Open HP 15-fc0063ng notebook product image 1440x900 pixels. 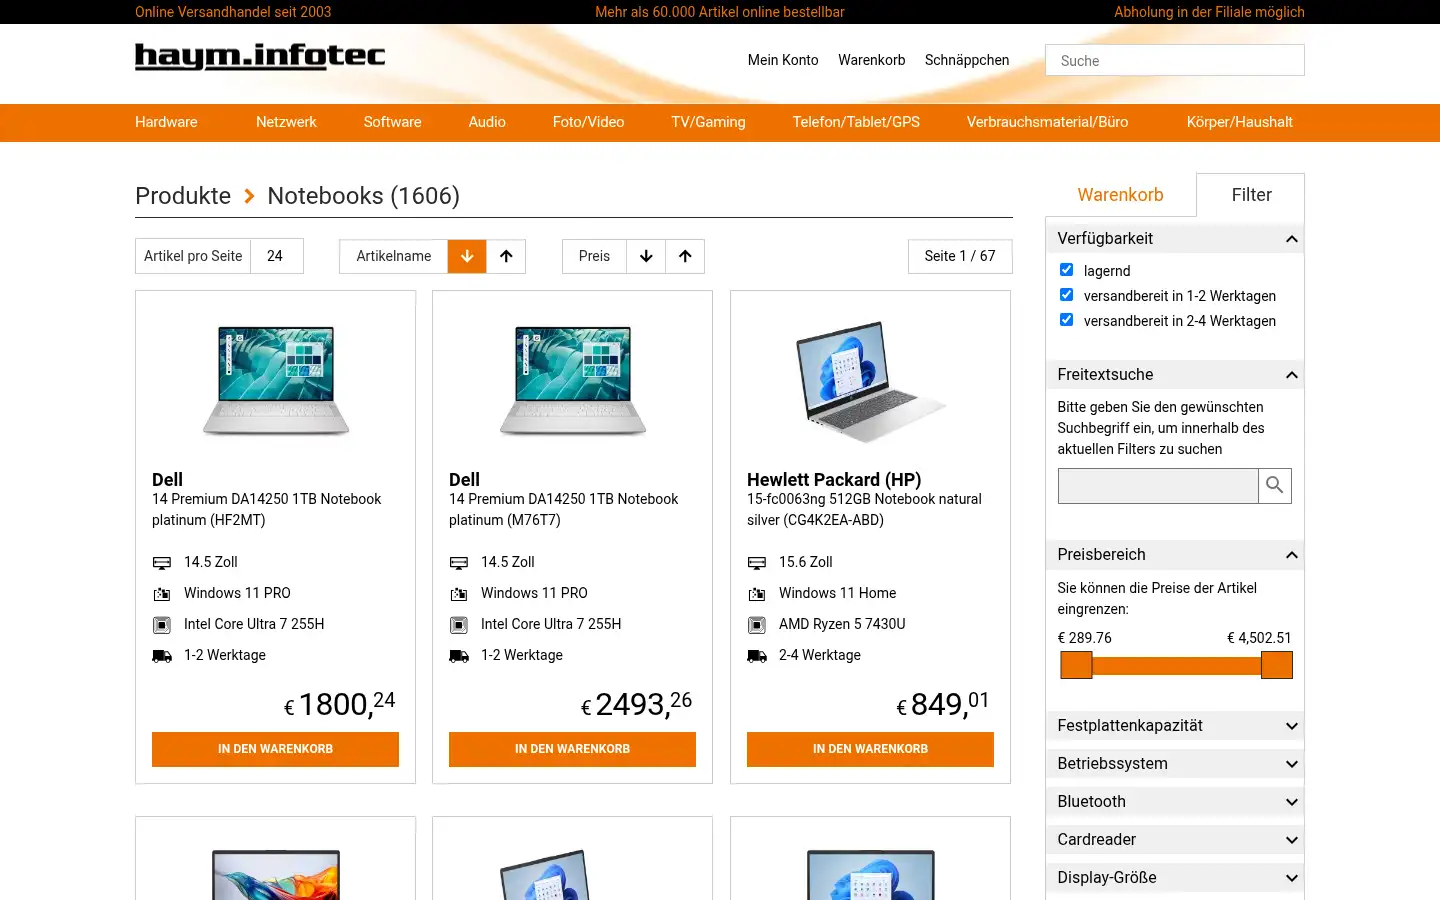pyautogui.click(x=870, y=380)
